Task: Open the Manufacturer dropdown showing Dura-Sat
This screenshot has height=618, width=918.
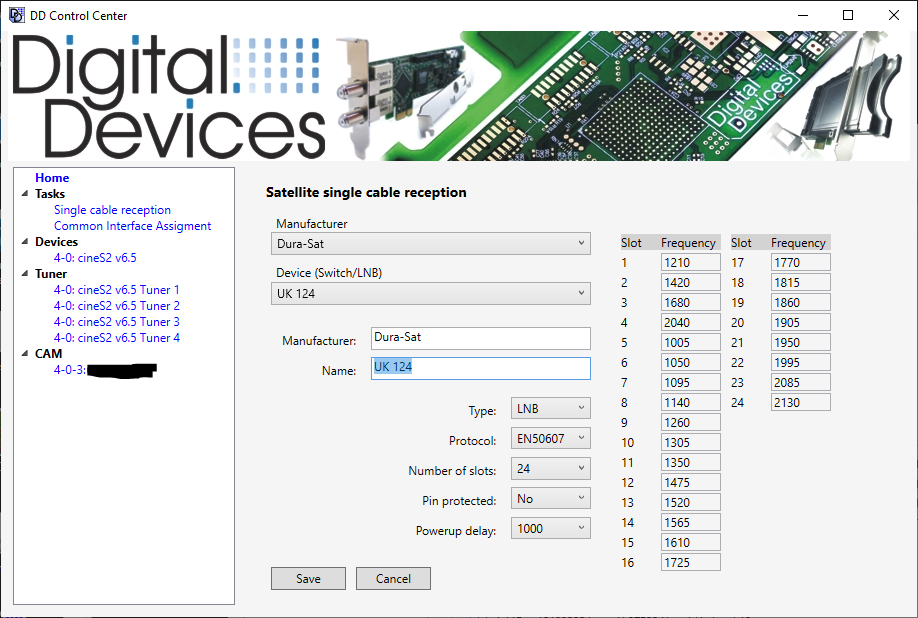Action: click(x=431, y=243)
